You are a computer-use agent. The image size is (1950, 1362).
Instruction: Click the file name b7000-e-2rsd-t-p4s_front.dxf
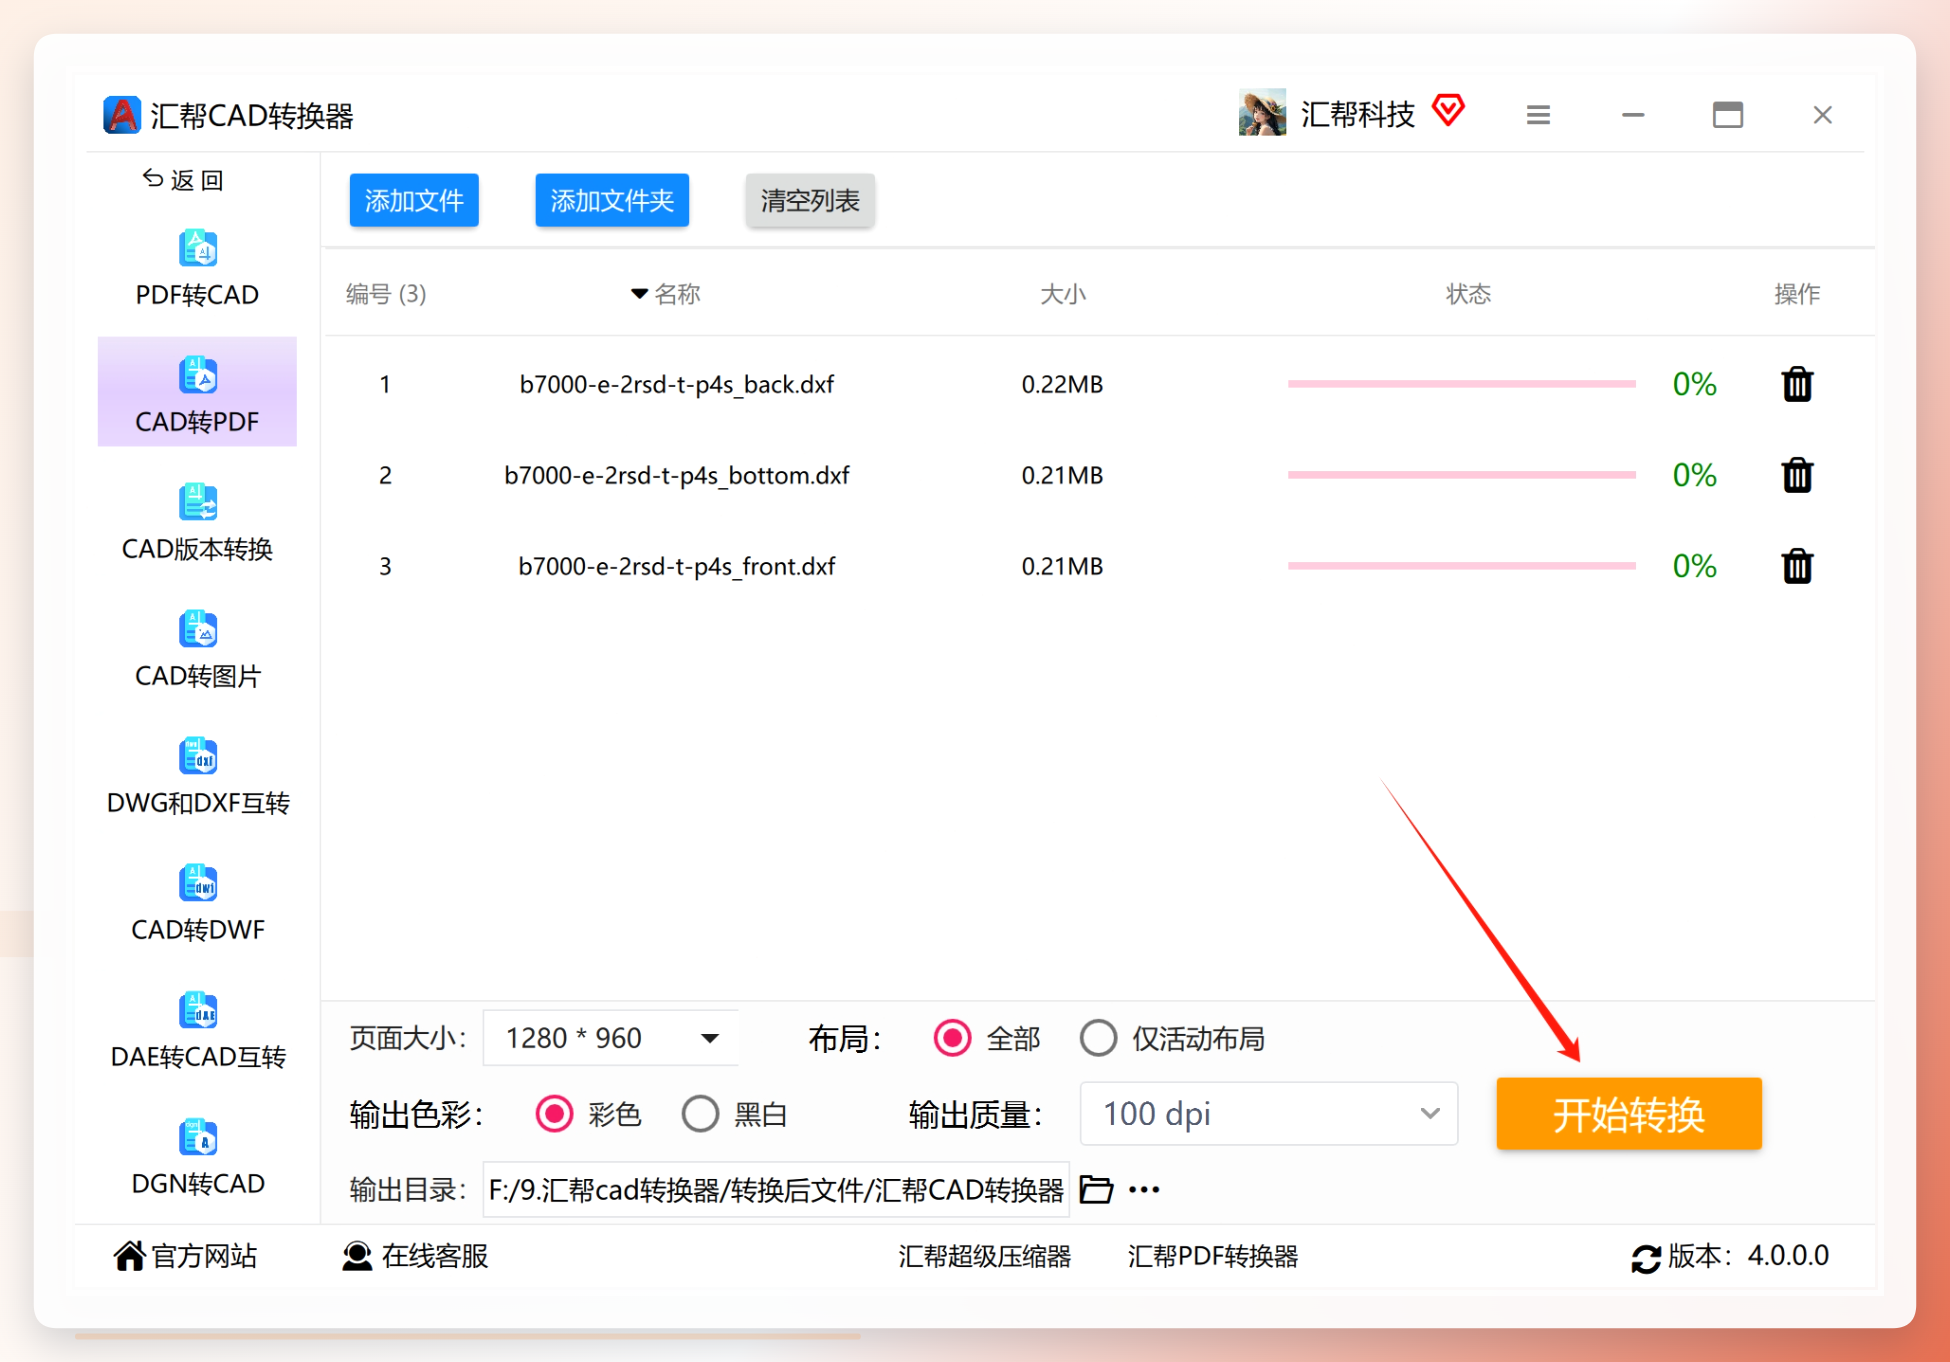coord(677,566)
